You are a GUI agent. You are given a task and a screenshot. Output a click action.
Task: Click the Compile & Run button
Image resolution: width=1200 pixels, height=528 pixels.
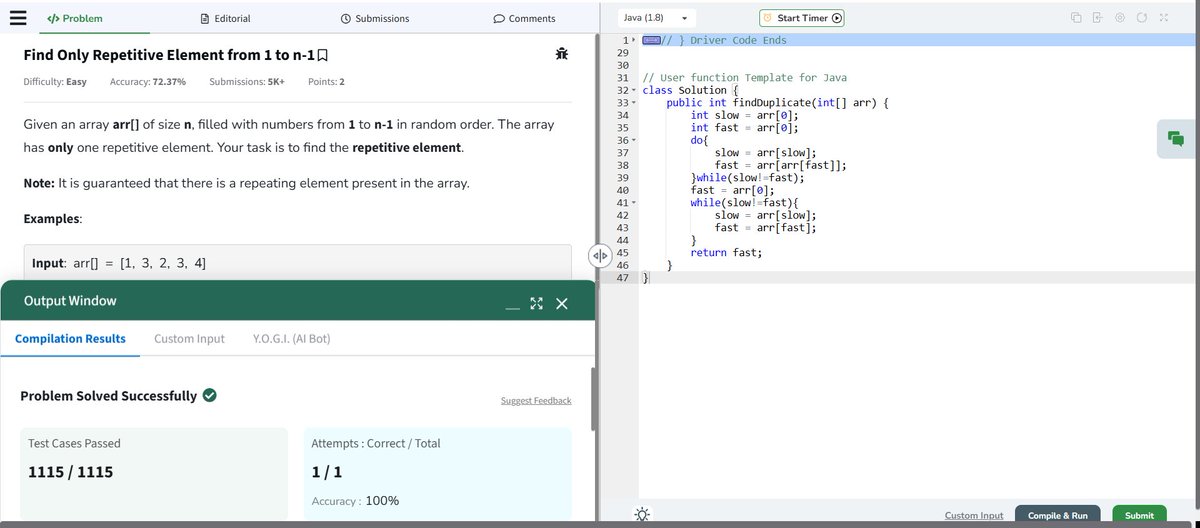1058,515
